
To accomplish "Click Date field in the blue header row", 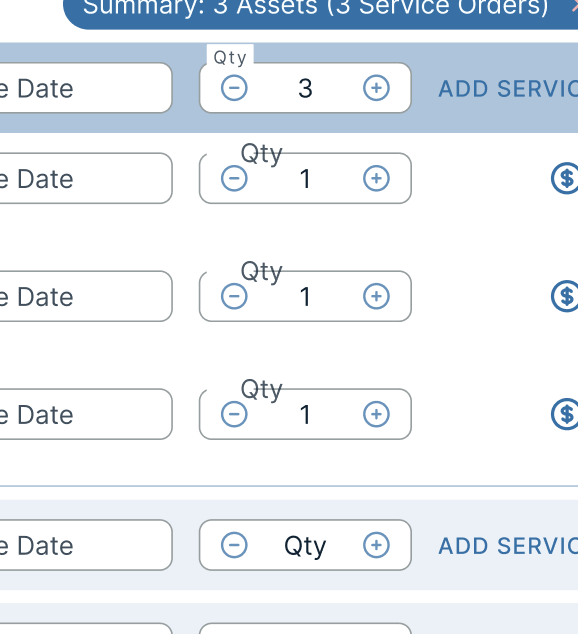I will click(x=86, y=88).
